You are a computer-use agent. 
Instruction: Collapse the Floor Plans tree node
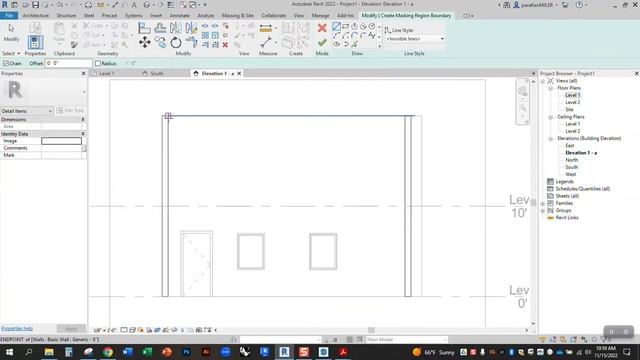551,88
